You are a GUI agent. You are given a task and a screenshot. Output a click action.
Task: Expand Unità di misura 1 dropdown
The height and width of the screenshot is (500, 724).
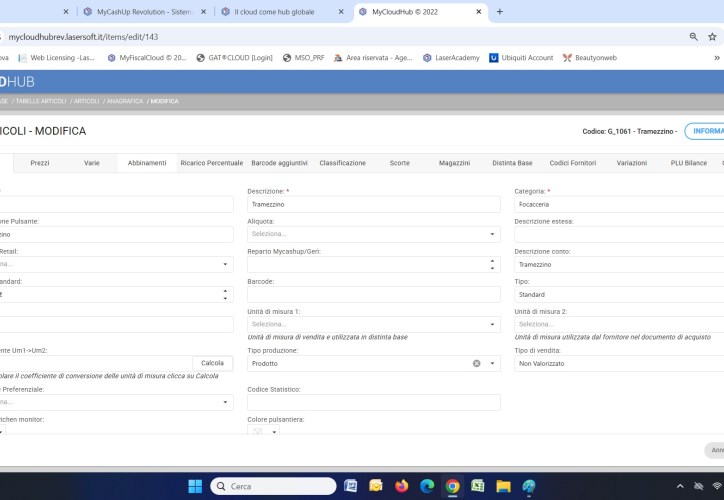tap(492, 324)
